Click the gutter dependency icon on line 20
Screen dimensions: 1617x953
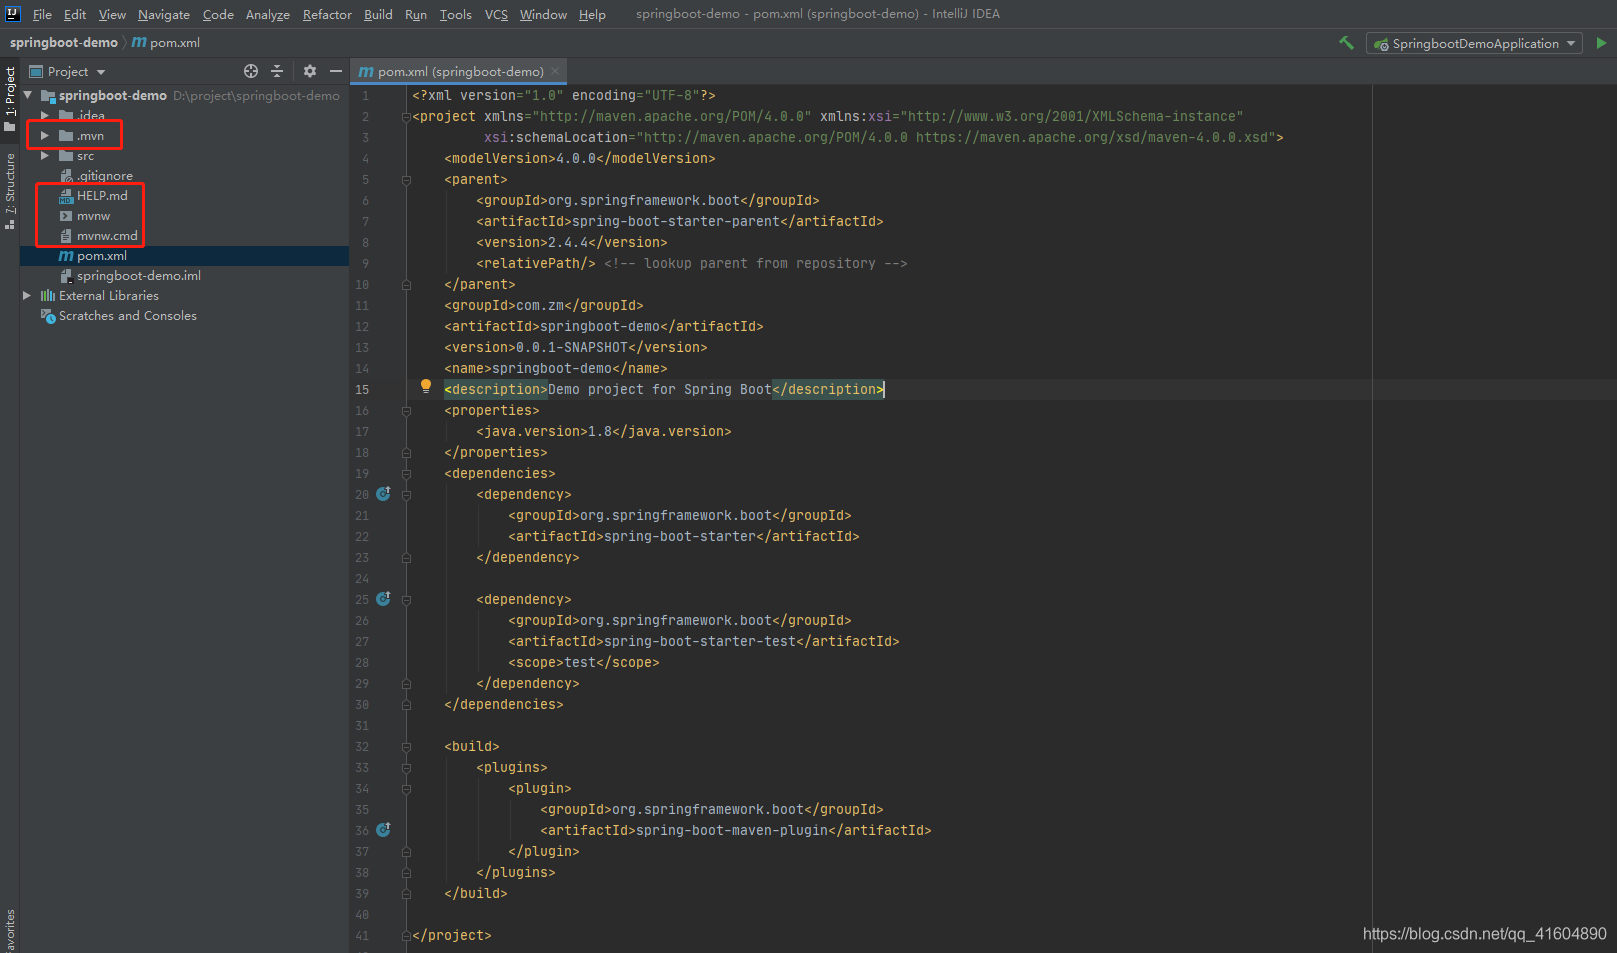click(383, 494)
